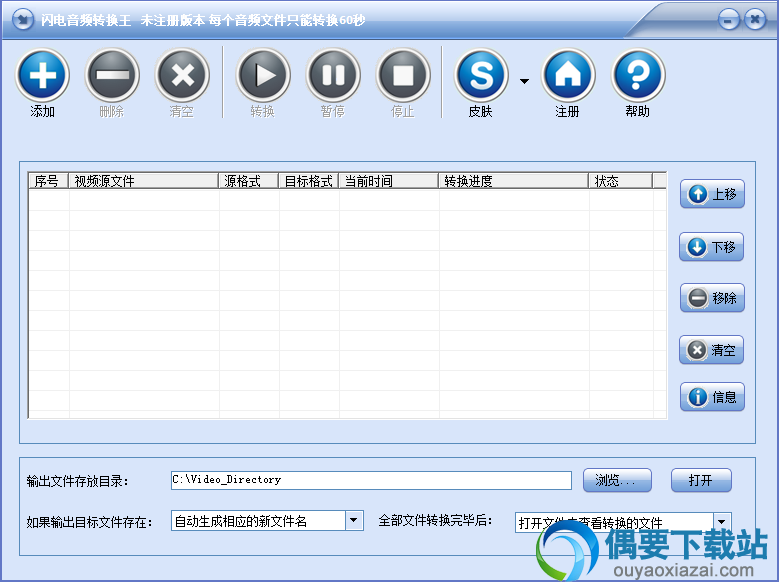This screenshot has height=582, width=779.
Task: Click the 状态 column header
Action: pyautogui.click(x=621, y=181)
